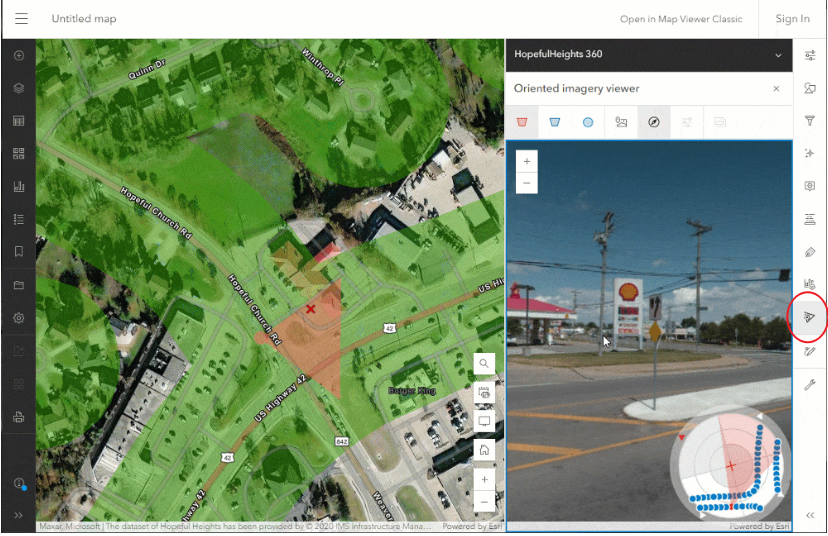Viewport: 828px width, 536px height.
Task: Open the Tables panel in left sidebar
Action: click(19, 121)
